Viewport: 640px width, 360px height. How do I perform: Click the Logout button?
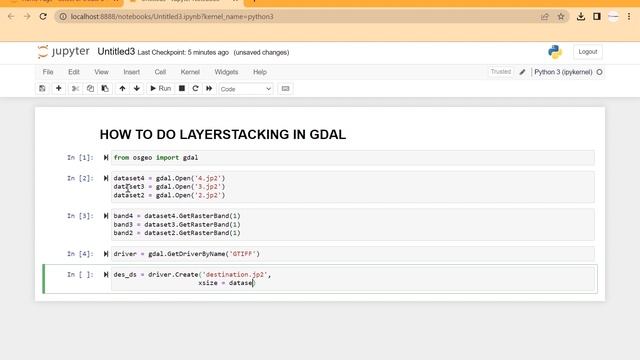click(588, 52)
